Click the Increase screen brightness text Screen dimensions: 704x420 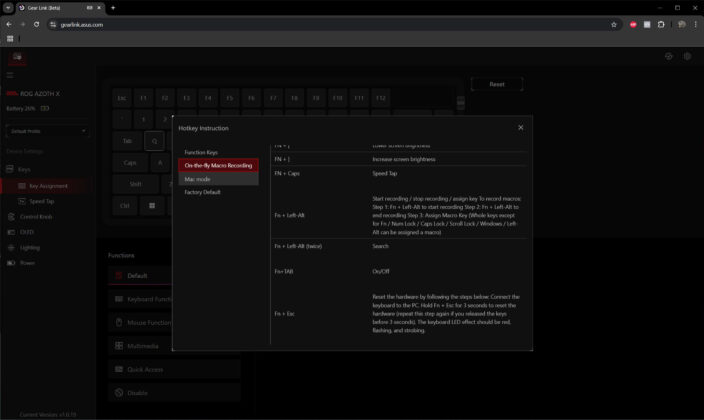pyautogui.click(x=404, y=159)
